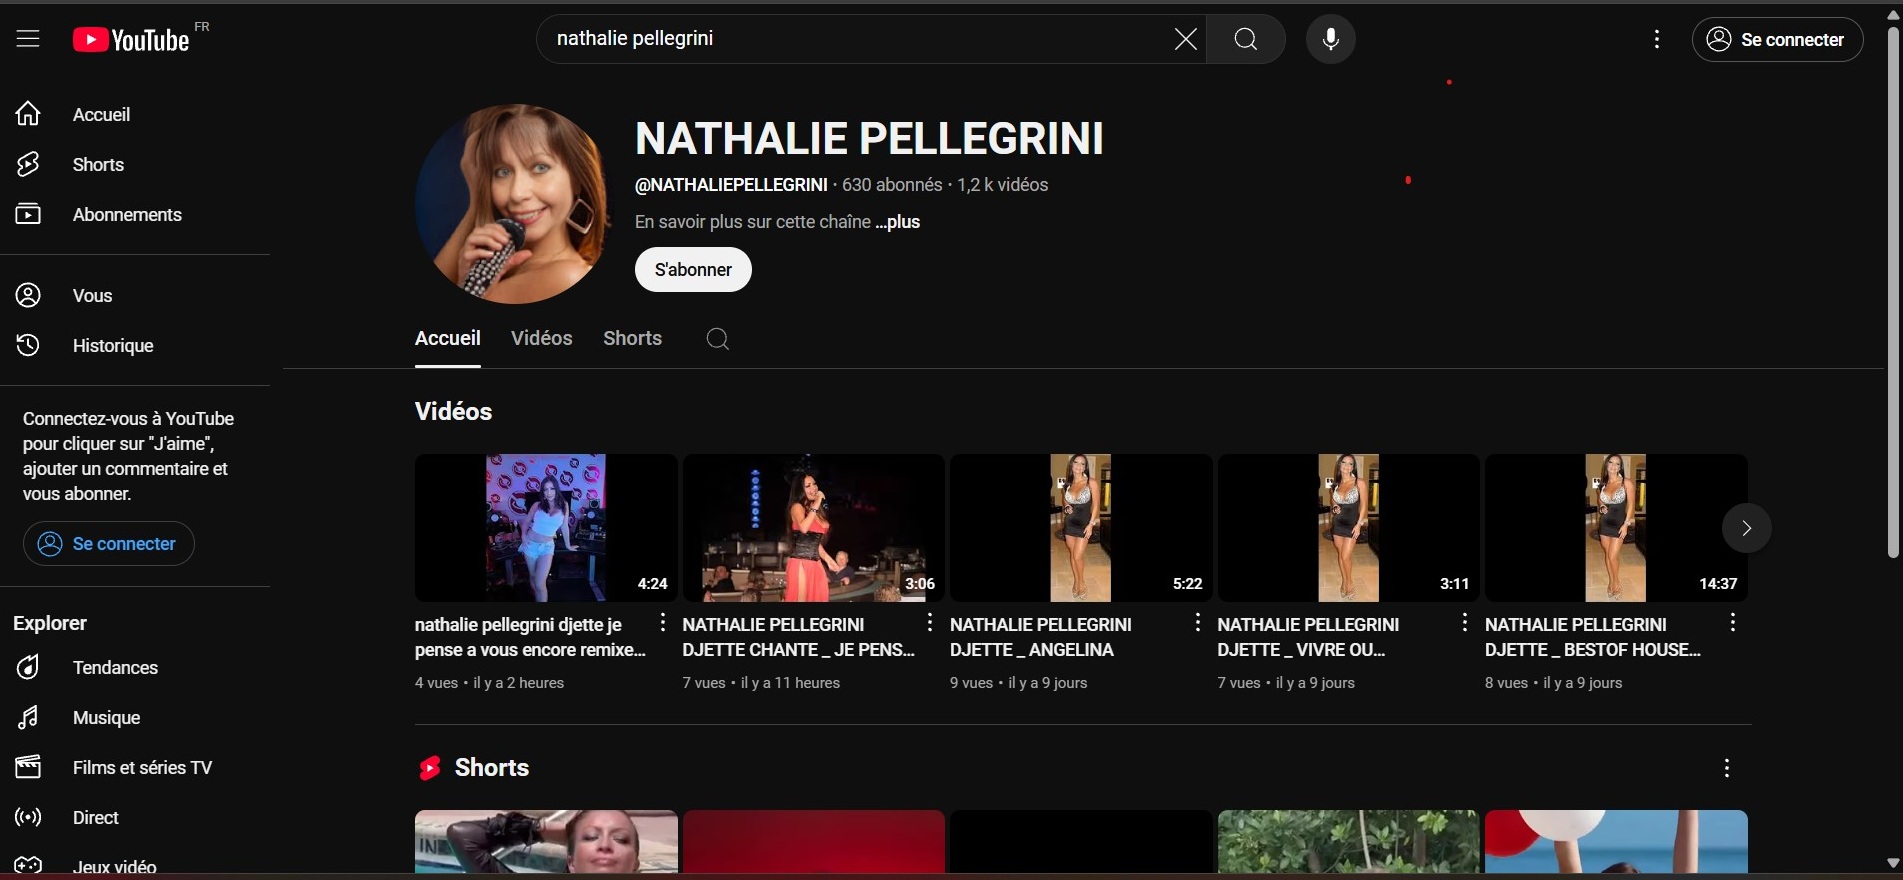The height and width of the screenshot is (880, 1903).
Task: Play the 14:37 BESTOF HOUSE video thumbnail
Action: (1616, 528)
